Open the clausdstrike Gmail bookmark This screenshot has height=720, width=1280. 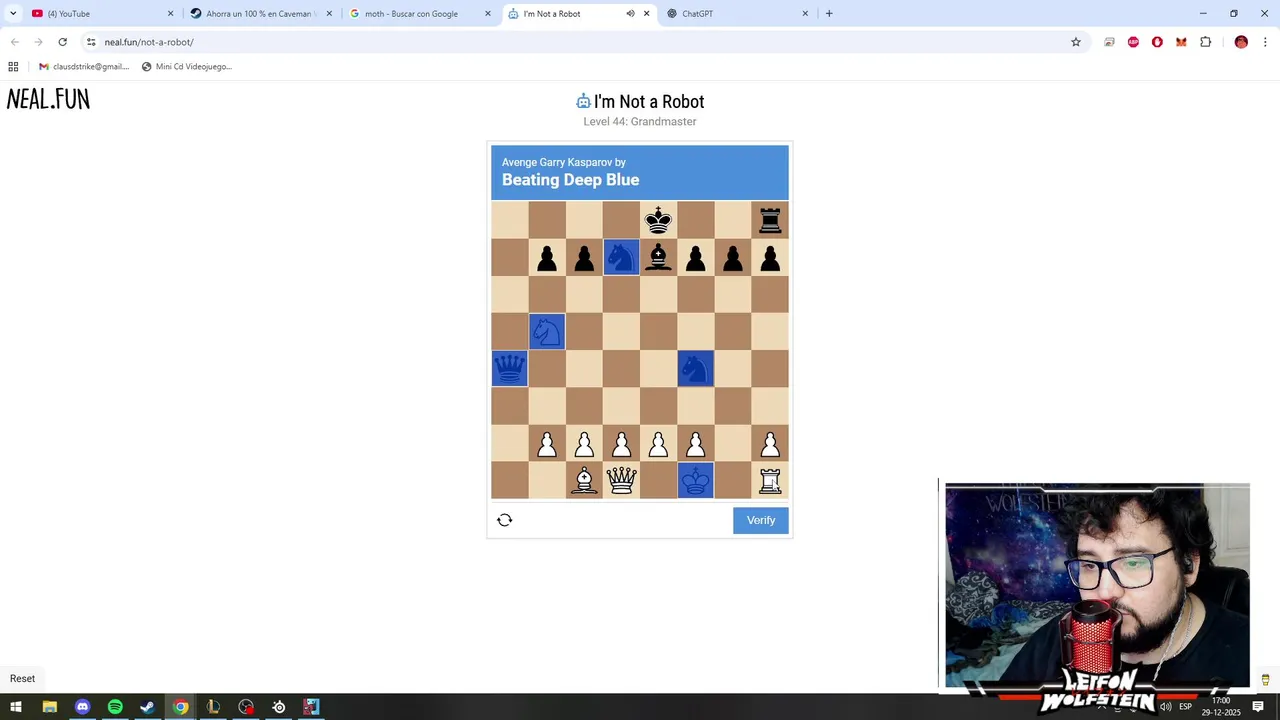[x=84, y=67]
